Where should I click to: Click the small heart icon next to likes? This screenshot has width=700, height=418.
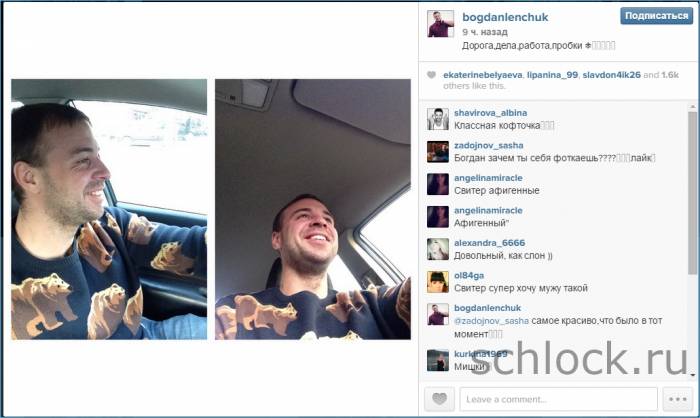431,75
